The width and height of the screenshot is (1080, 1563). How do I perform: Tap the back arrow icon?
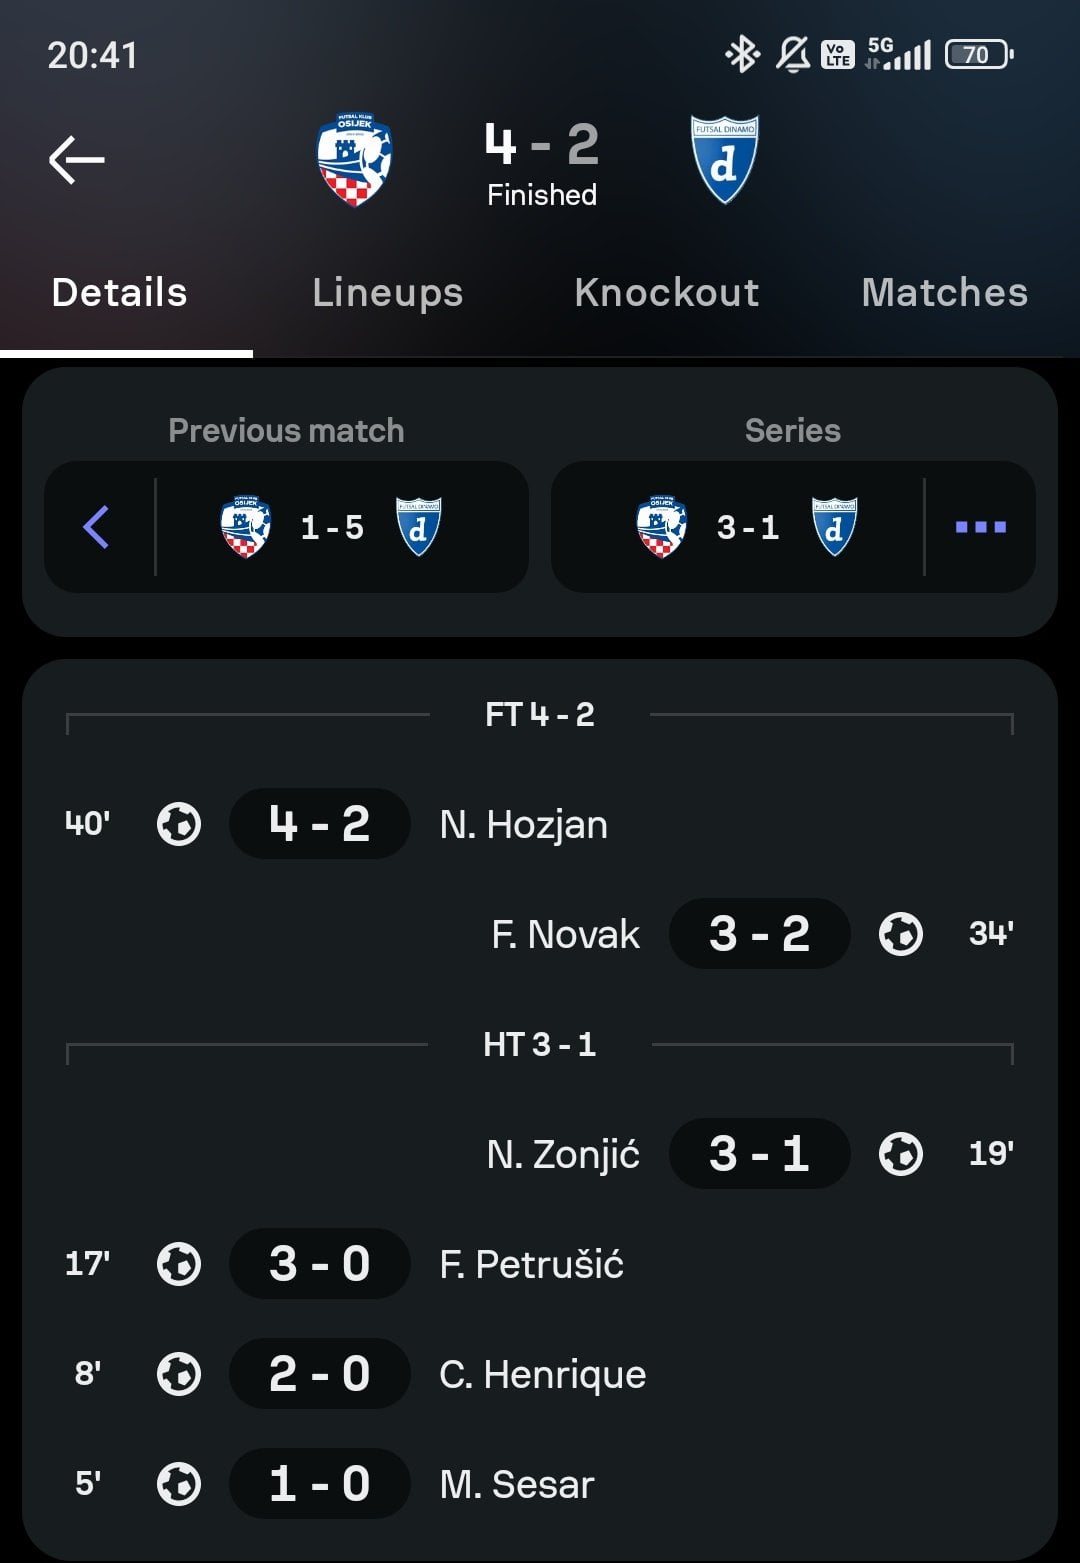[x=77, y=160]
